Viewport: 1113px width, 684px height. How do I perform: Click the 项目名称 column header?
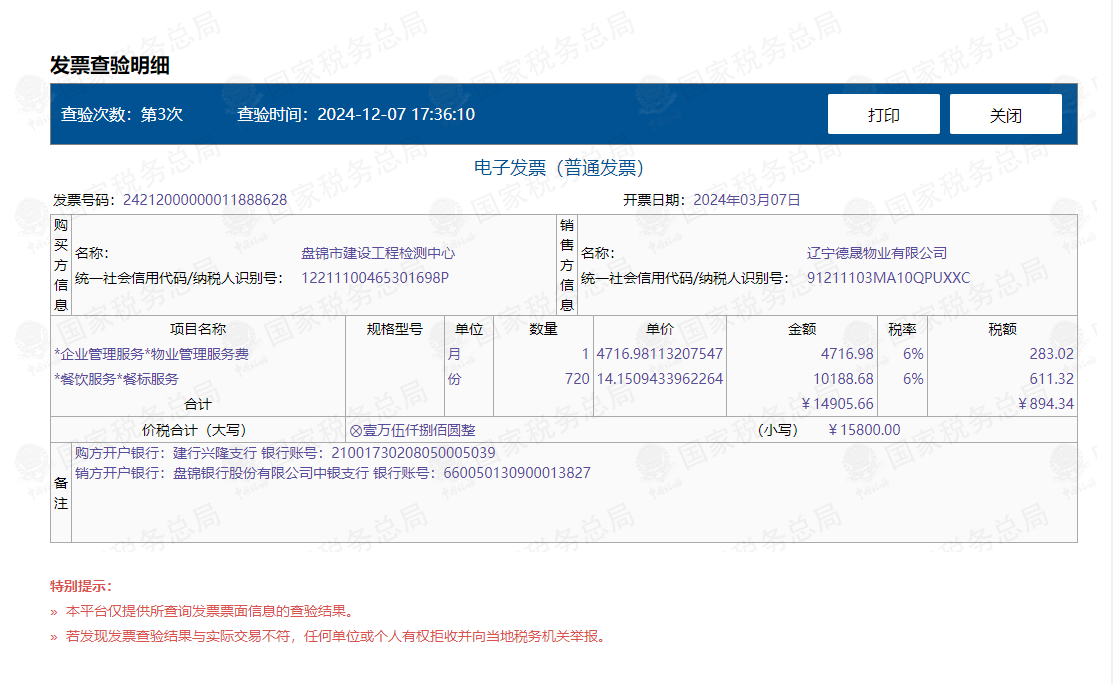[197, 329]
